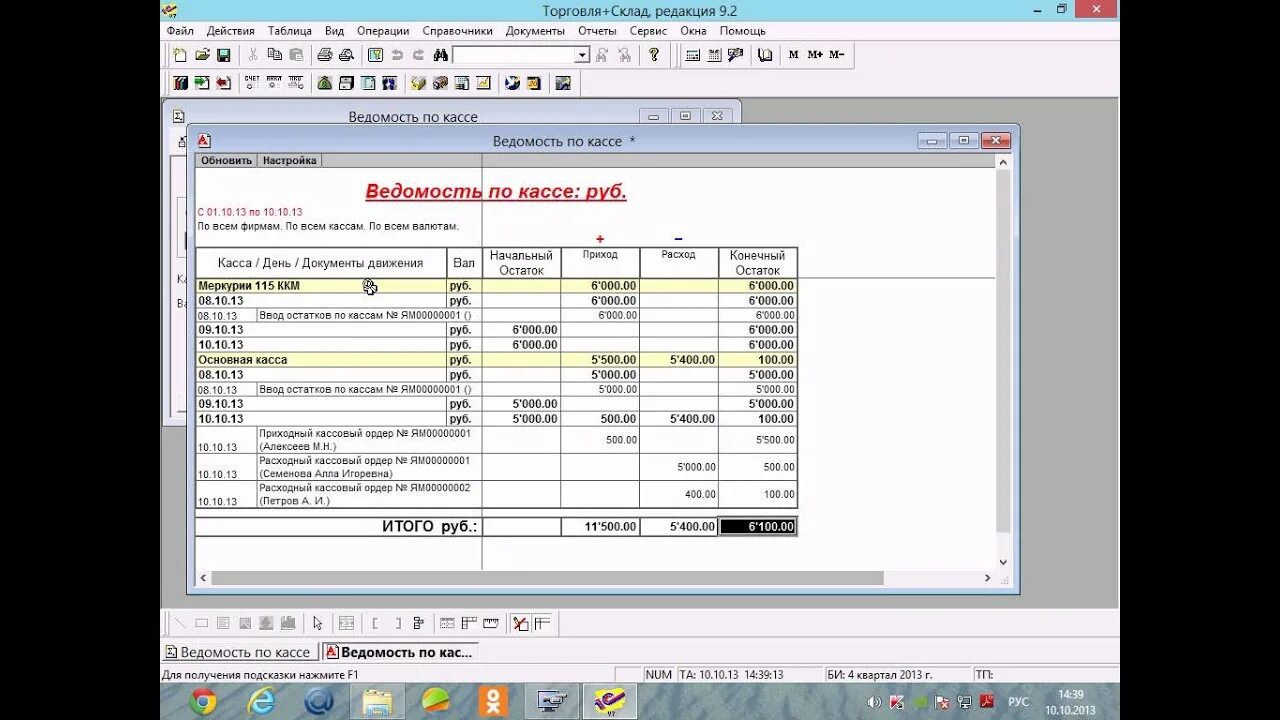Click the Настройка button in report window
This screenshot has width=1280, height=720.
point(289,160)
